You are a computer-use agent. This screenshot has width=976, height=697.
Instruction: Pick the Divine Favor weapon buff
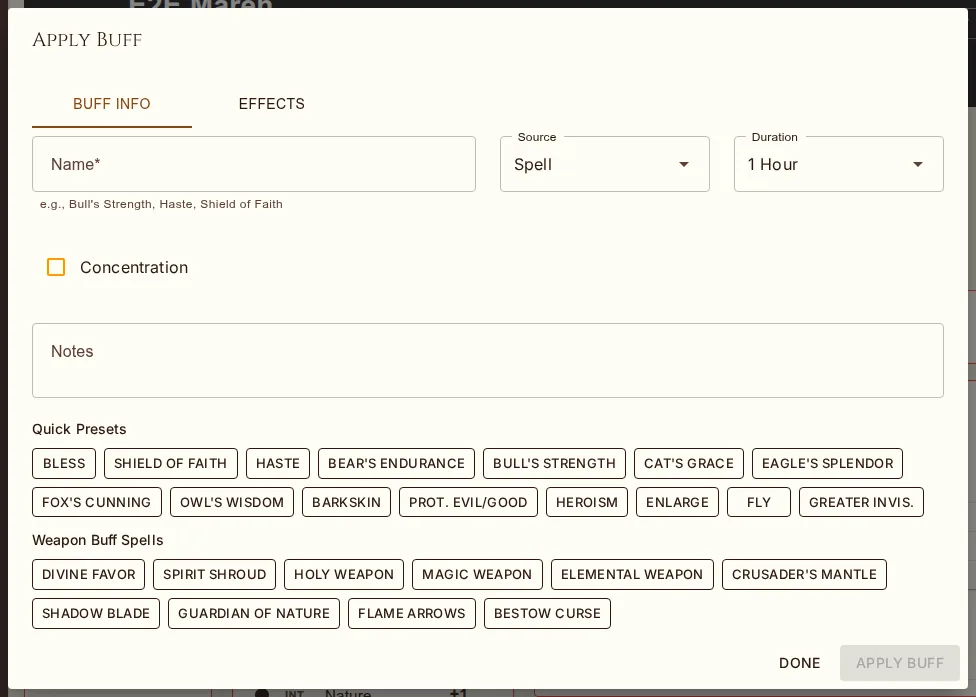[88, 574]
